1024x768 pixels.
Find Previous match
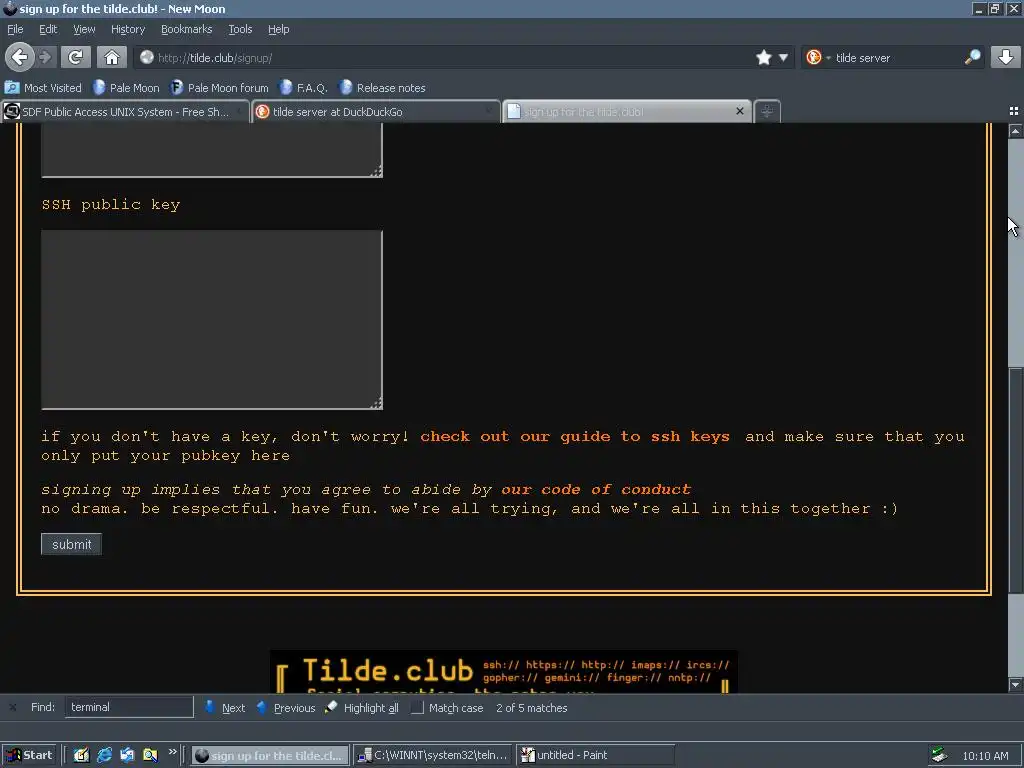(285, 707)
